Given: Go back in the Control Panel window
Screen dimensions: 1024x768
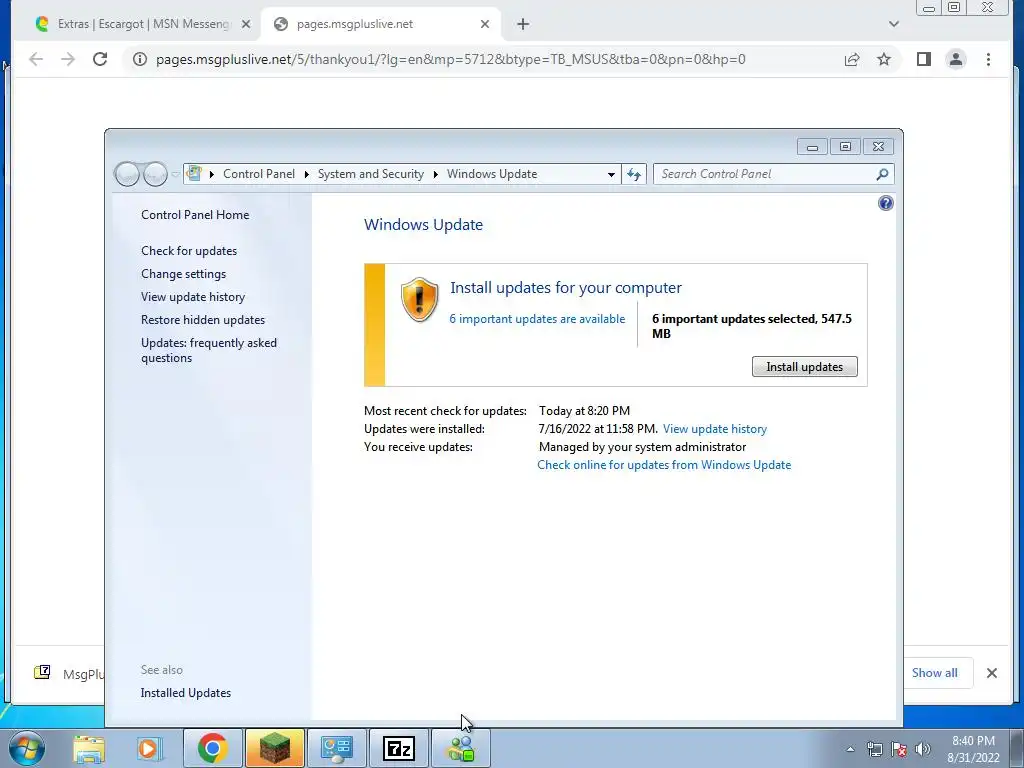Looking at the screenshot, I should [127, 174].
